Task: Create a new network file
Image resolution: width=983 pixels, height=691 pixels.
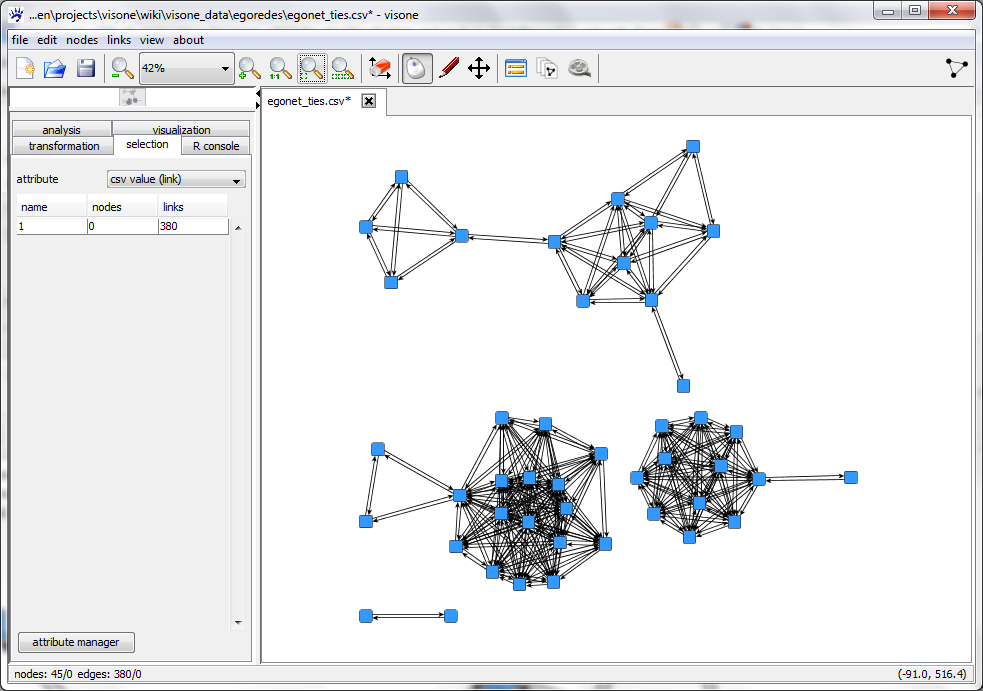Action: [x=26, y=68]
